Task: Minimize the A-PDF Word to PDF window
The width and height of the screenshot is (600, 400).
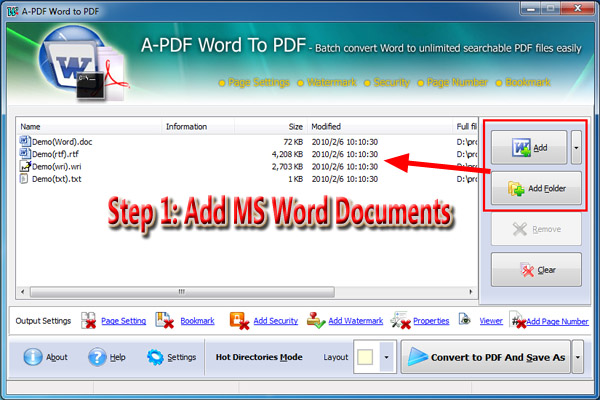Action: tap(531, 8)
